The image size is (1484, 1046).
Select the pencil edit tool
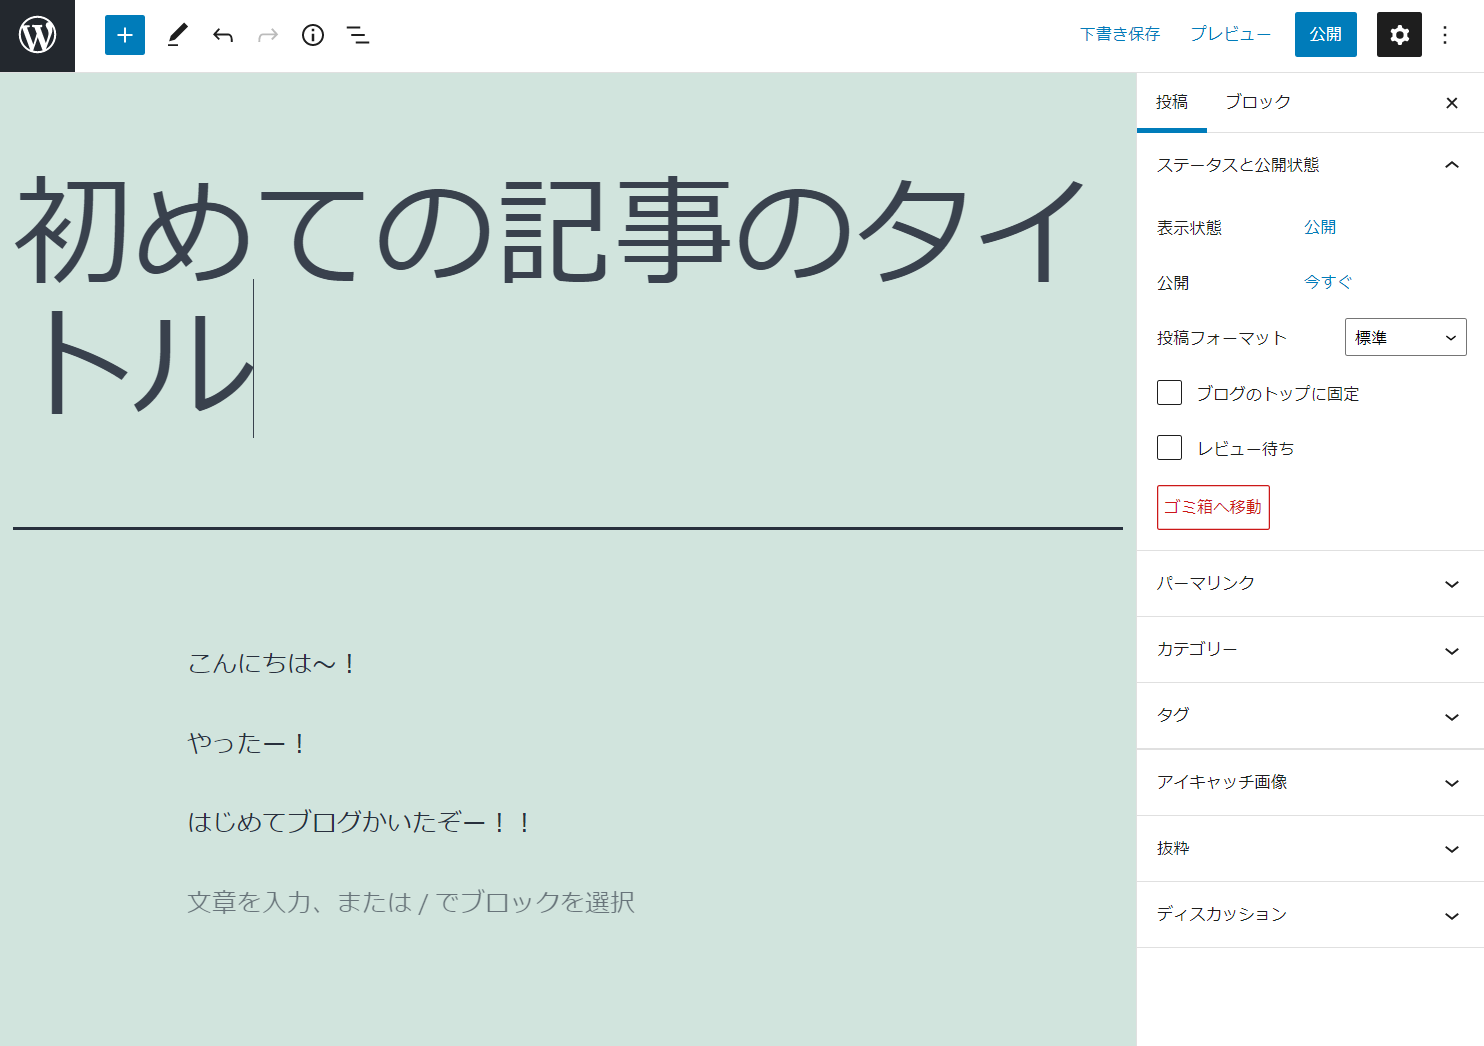coord(177,35)
